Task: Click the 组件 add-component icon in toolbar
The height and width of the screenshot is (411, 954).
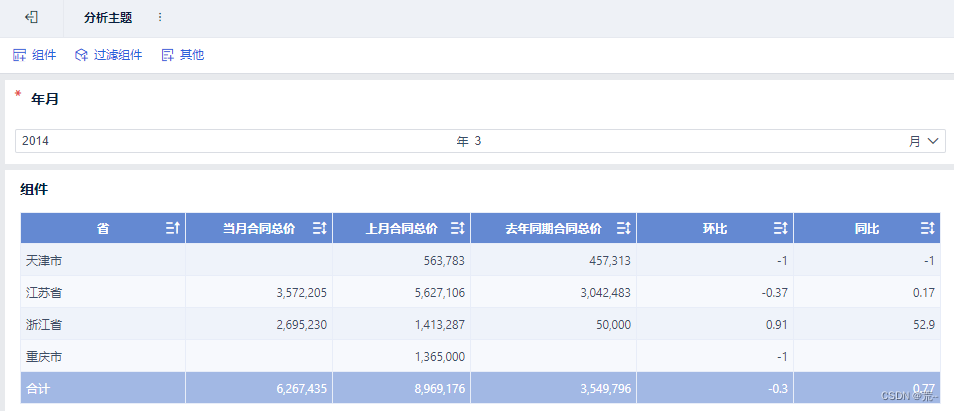Action: pos(19,55)
